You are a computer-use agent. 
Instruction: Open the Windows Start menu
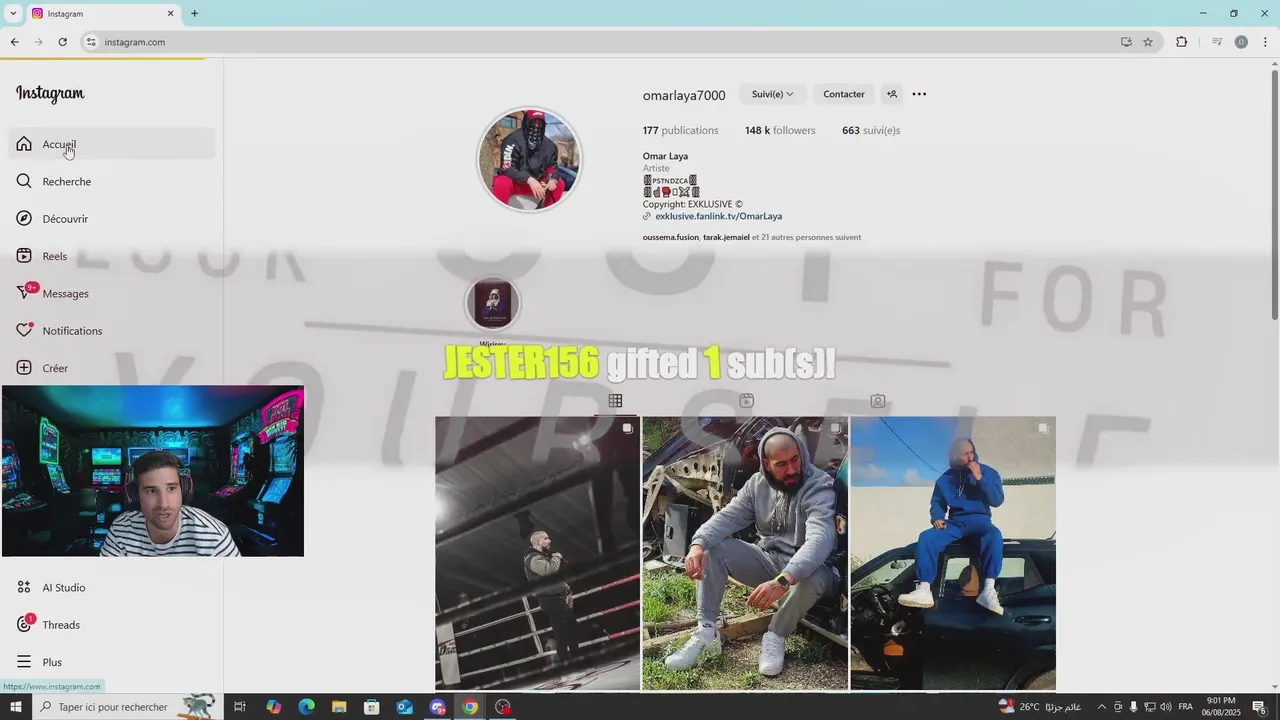[16, 707]
